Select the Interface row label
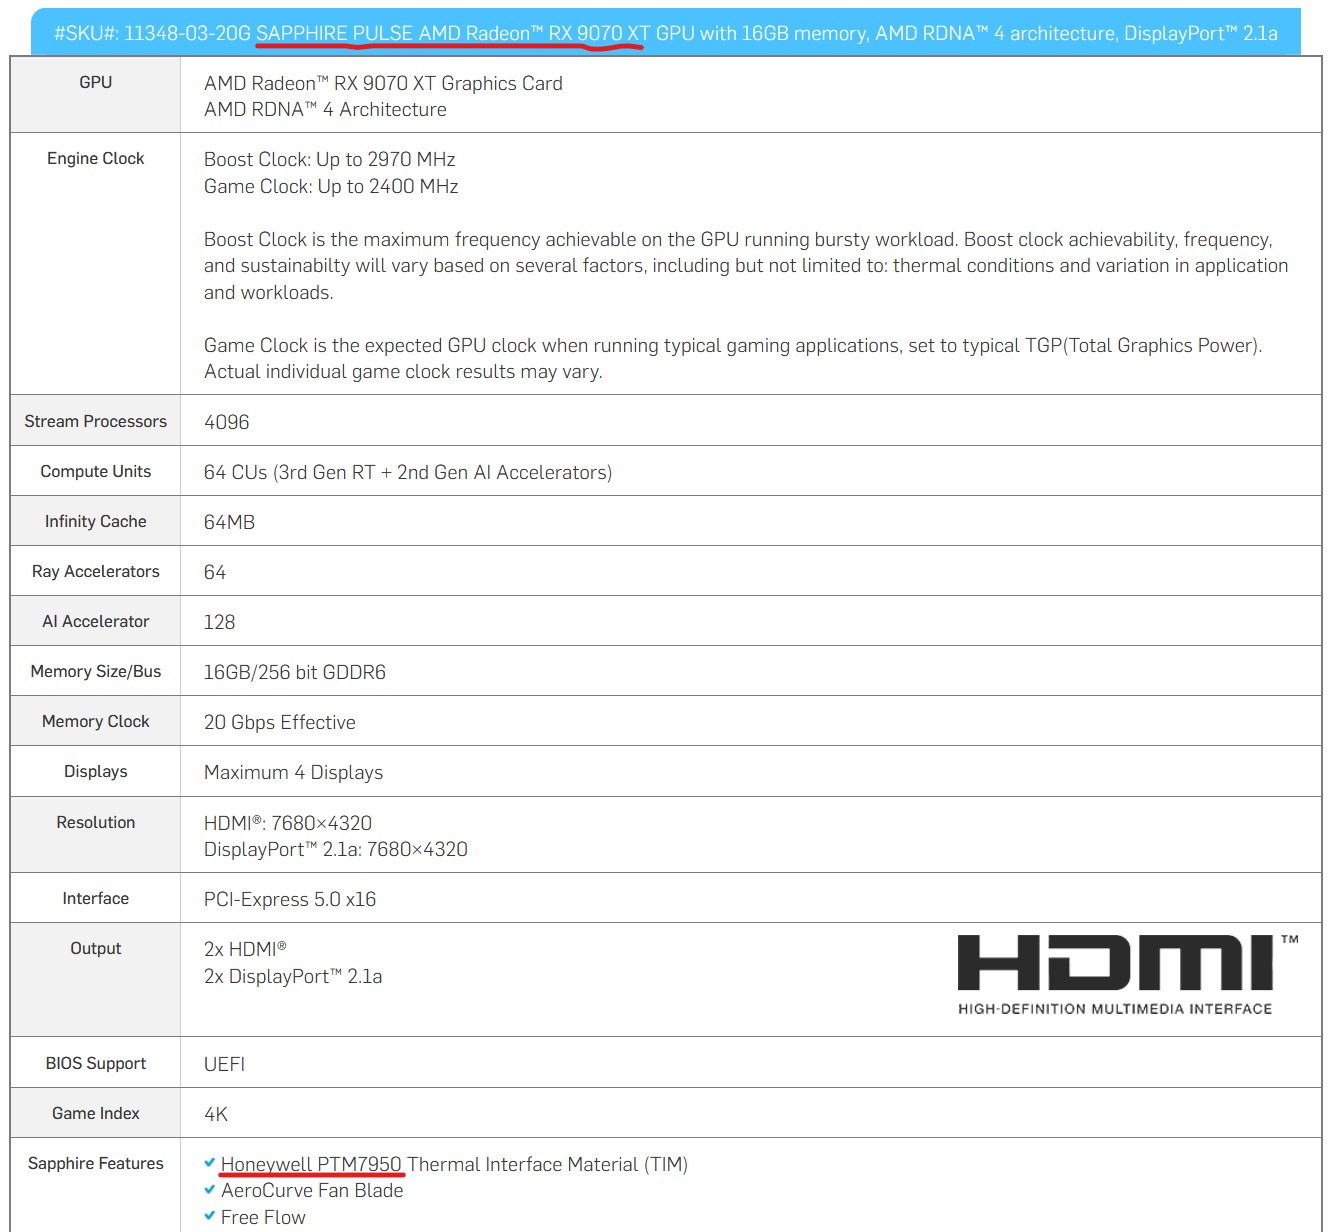Image resolution: width=1330 pixels, height=1232 pixels. point(96,898)
